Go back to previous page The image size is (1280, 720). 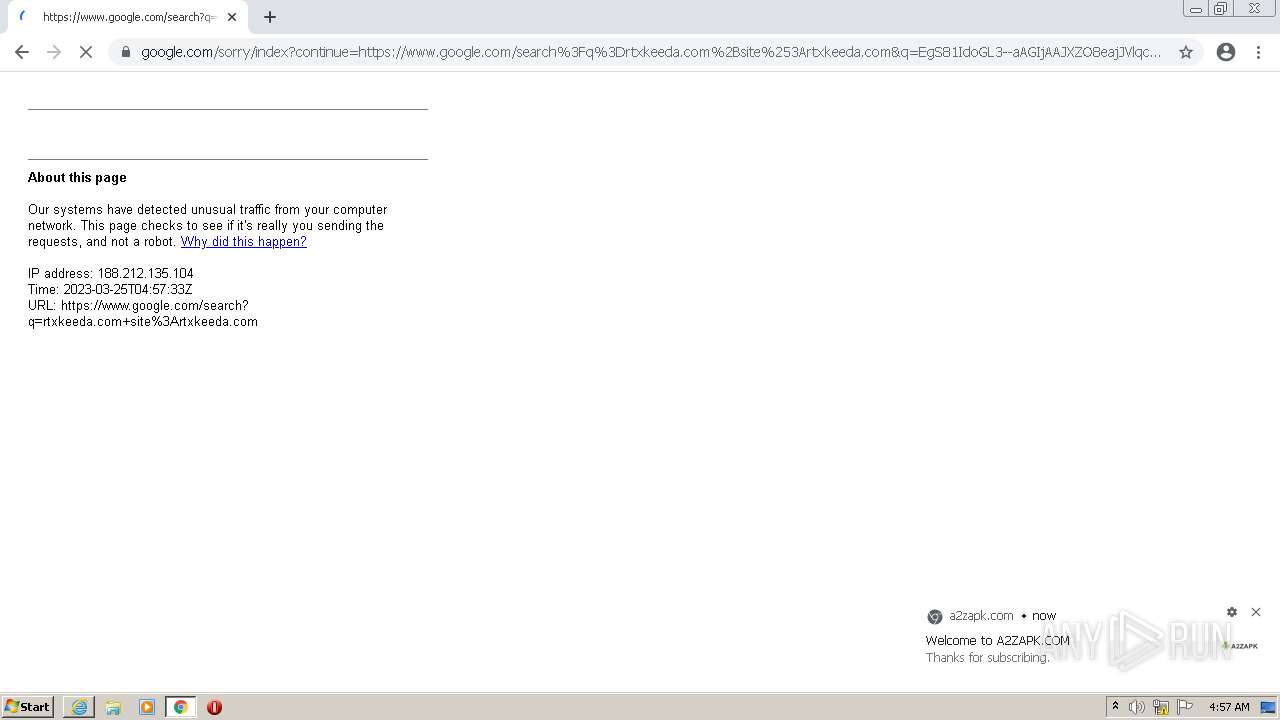22,52
